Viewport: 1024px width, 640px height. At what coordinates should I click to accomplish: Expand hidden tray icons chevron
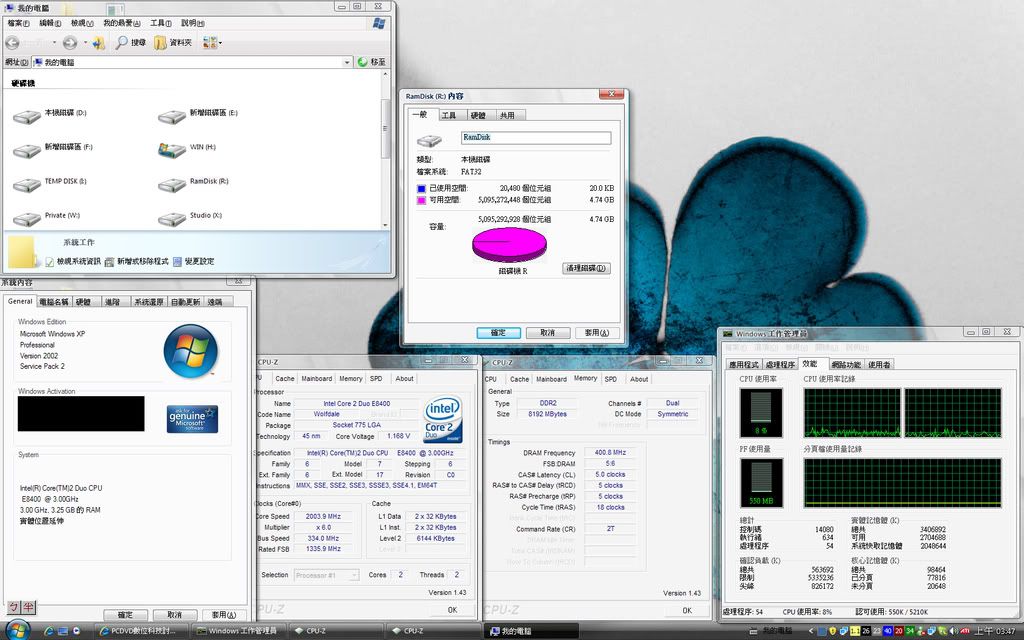811,632
